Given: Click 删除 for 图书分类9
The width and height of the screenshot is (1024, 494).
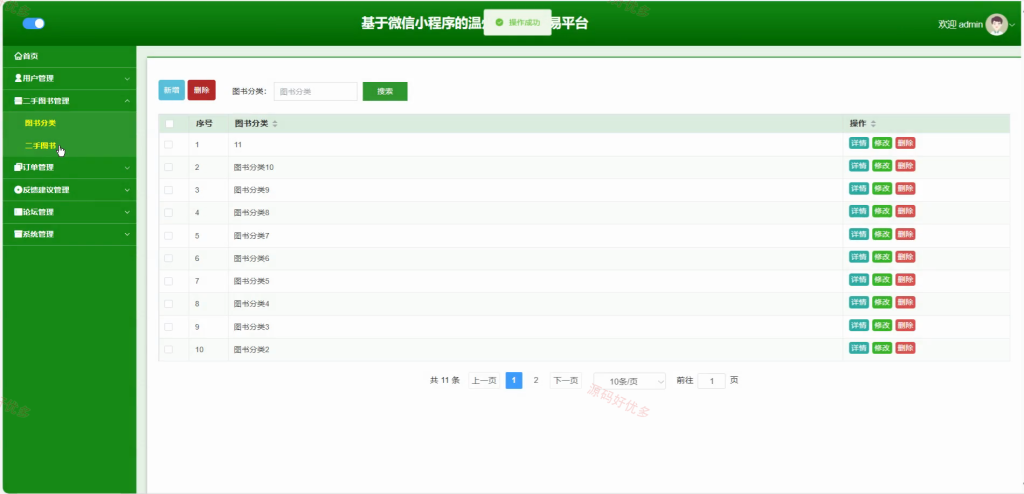Looking at the screenshot, I should (x=905, y=188).
